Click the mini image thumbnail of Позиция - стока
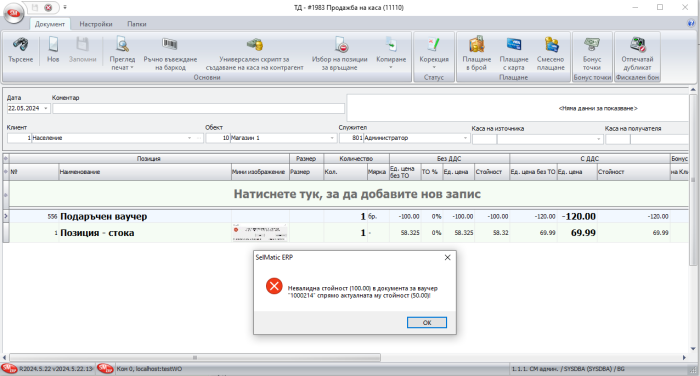Viewport: 700px width, 376px height. [260, 233]
